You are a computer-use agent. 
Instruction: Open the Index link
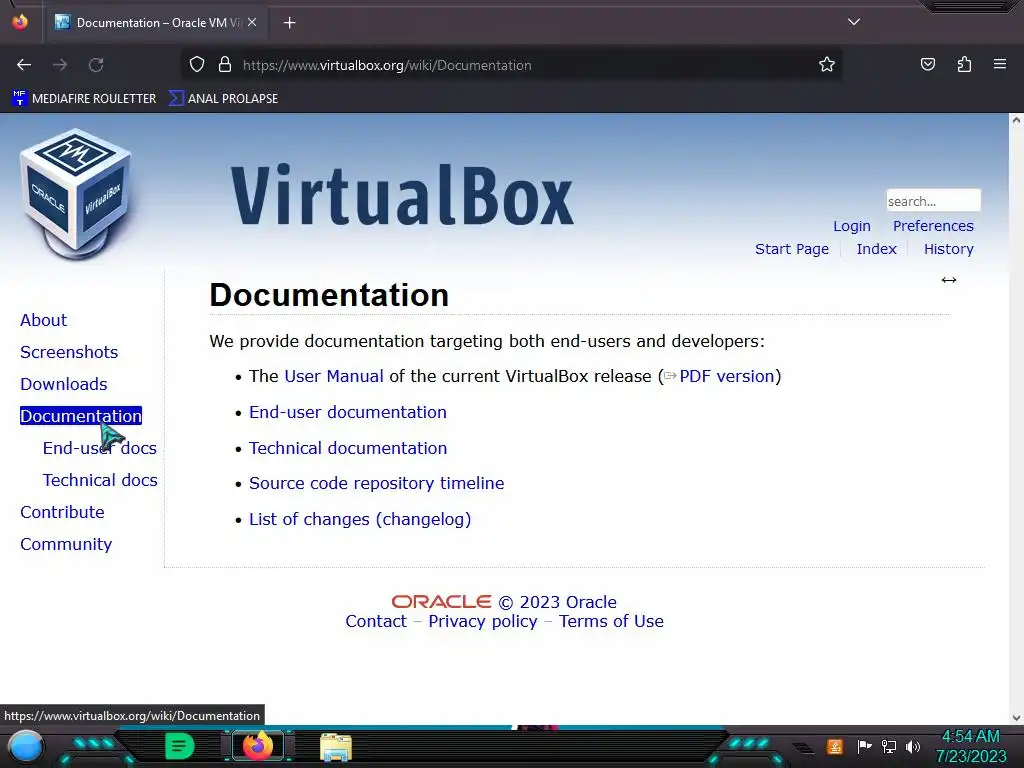(x=876, y=249)
